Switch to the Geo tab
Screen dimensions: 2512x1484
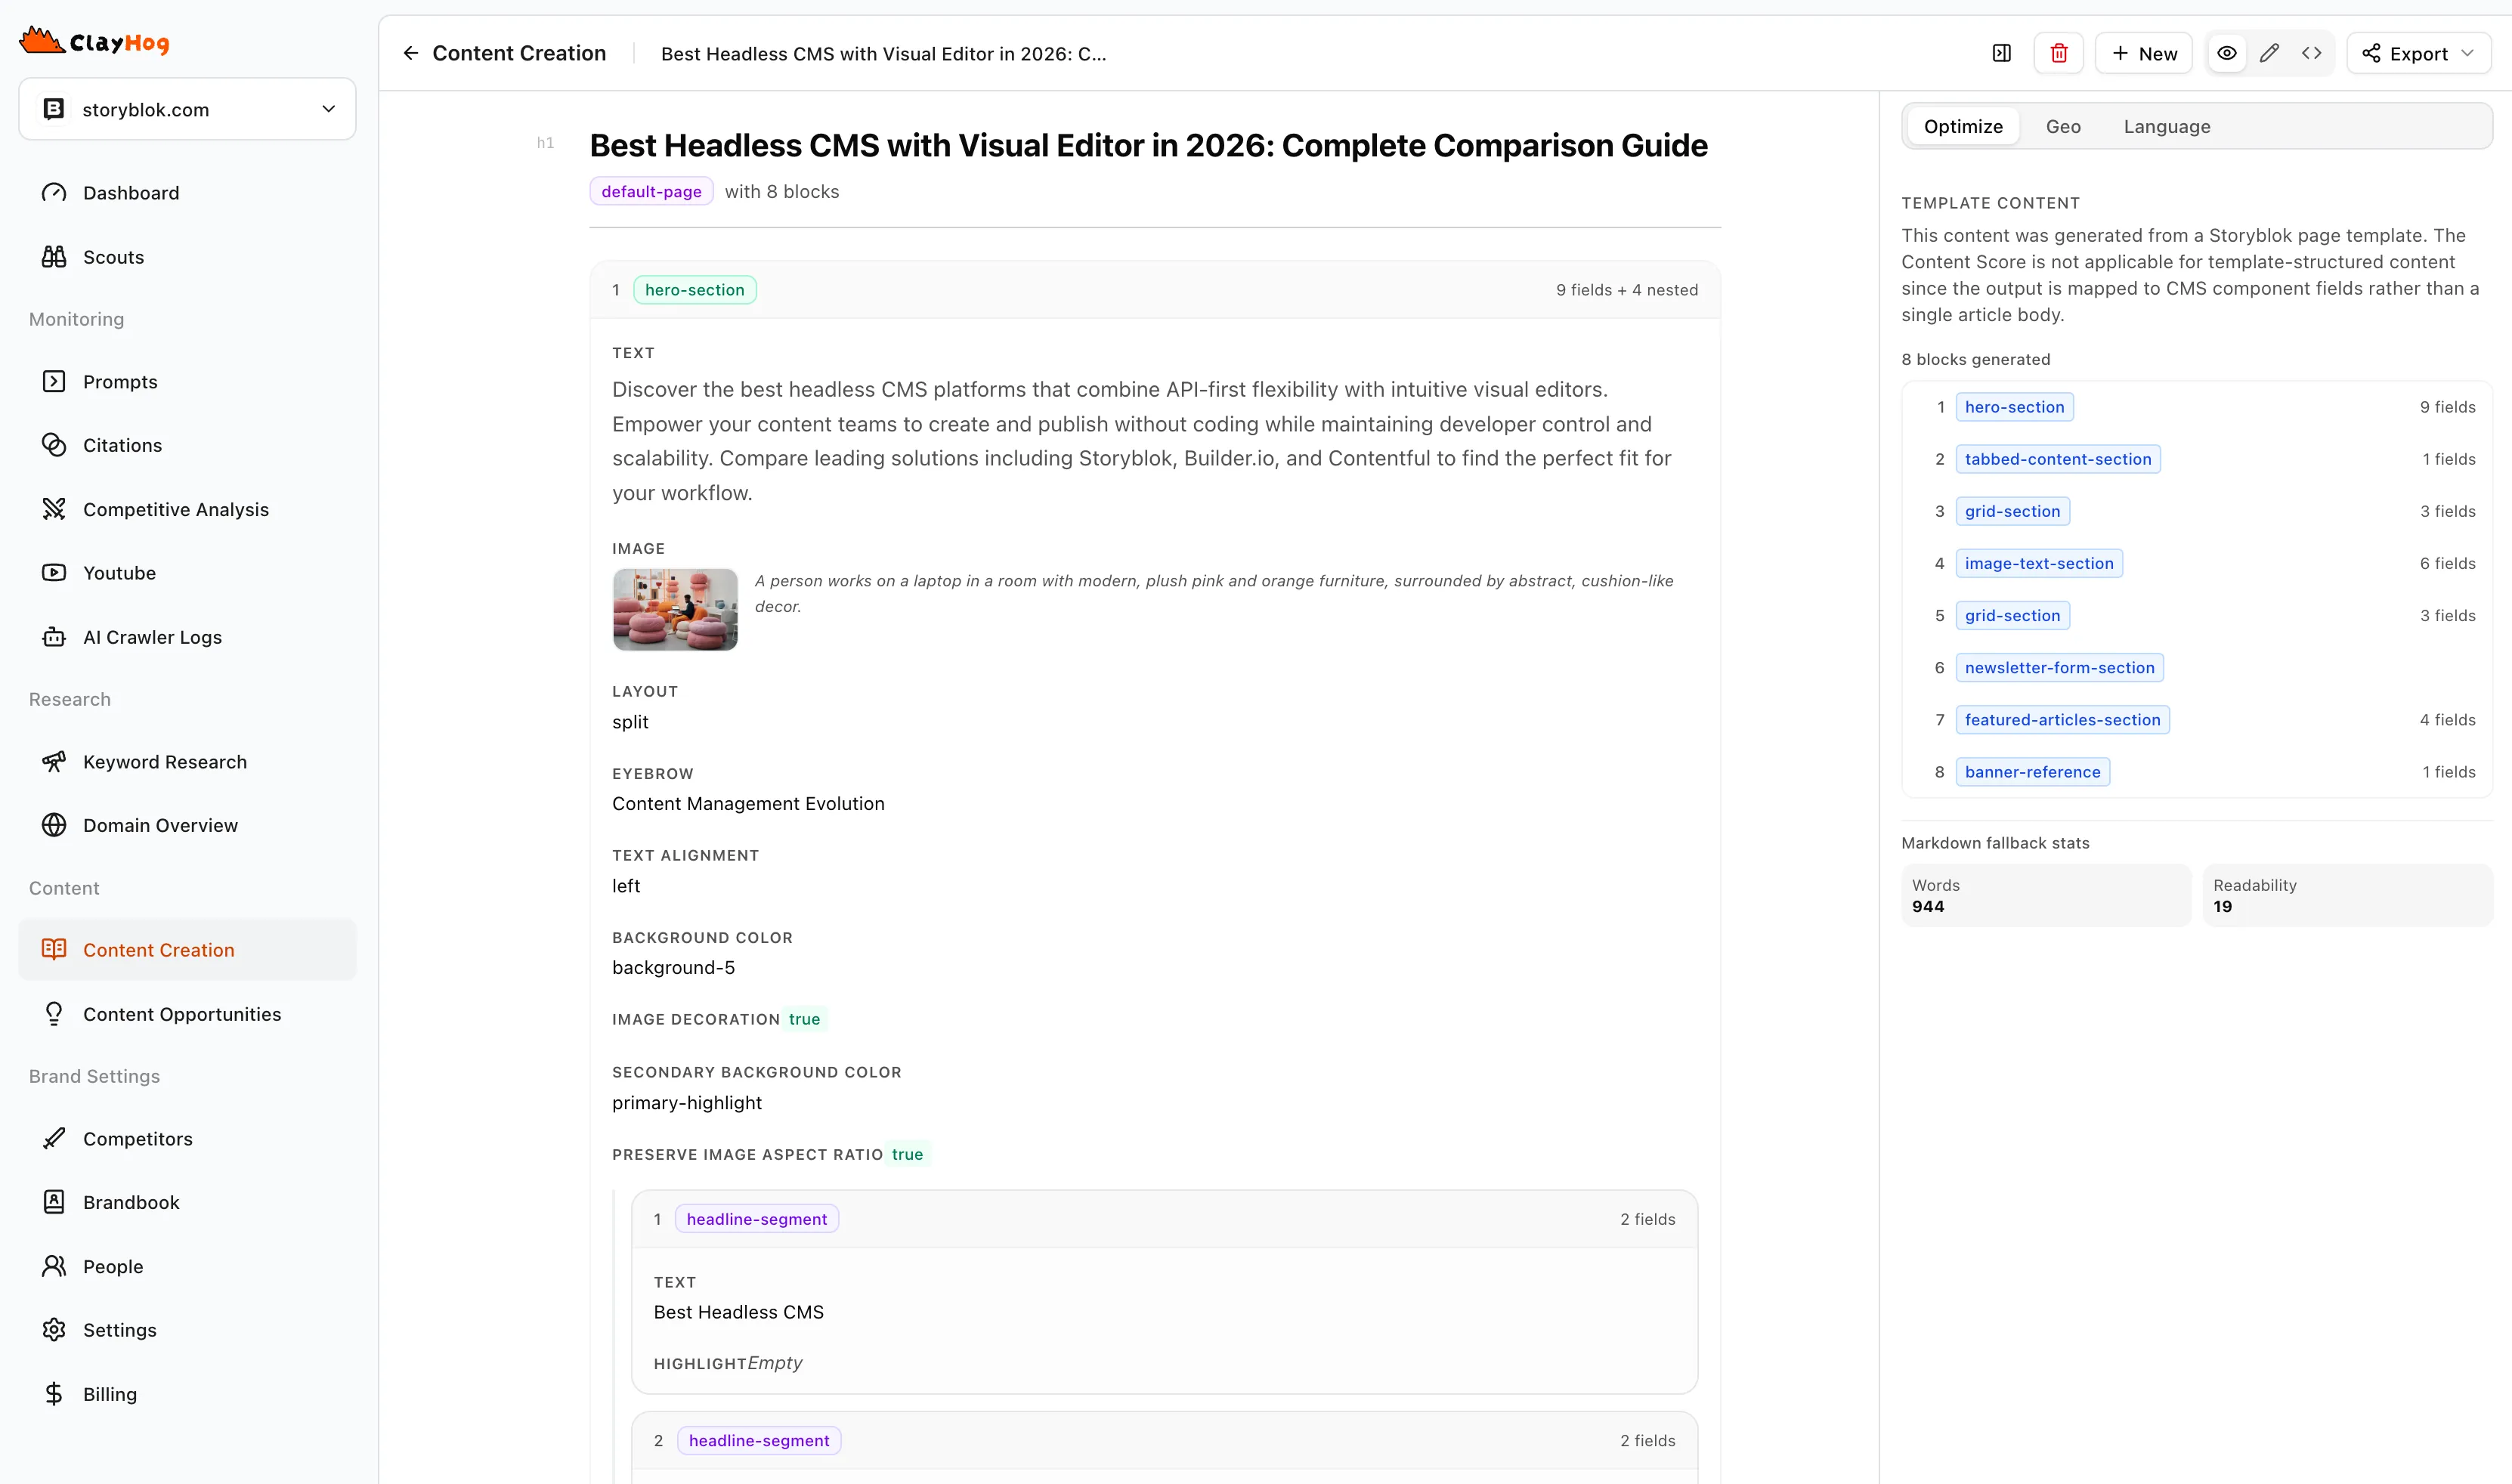coord(2062,126)
